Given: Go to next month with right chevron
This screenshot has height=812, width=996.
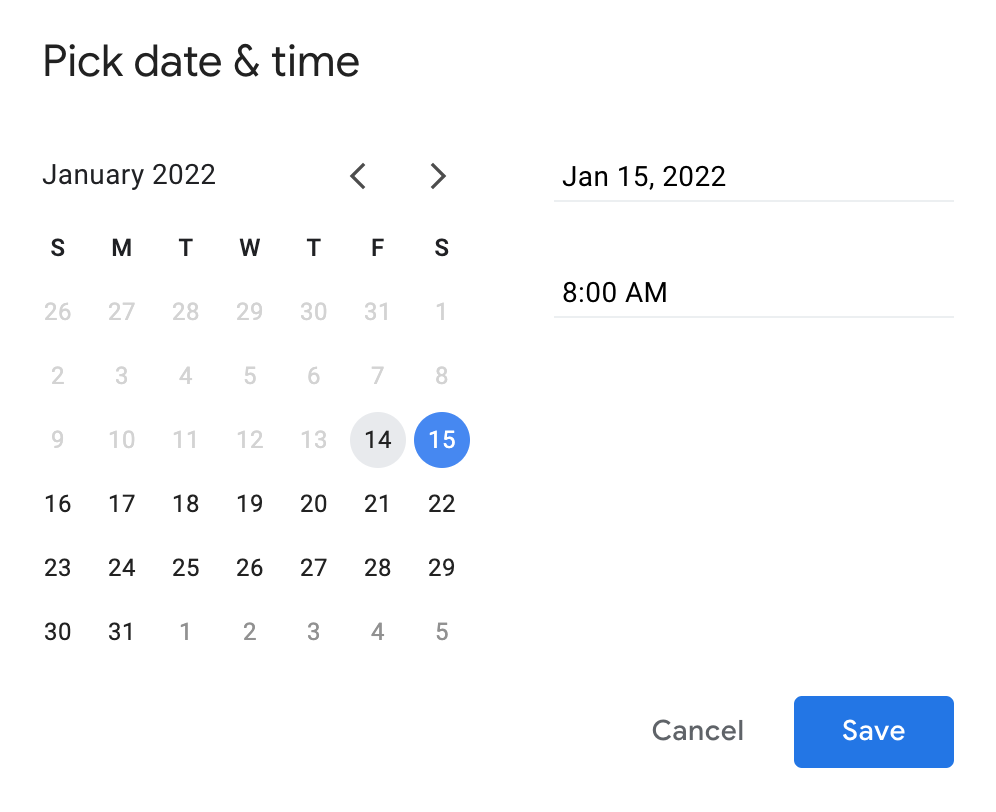Looking at the screenshot, I should [x=438, y=177].
